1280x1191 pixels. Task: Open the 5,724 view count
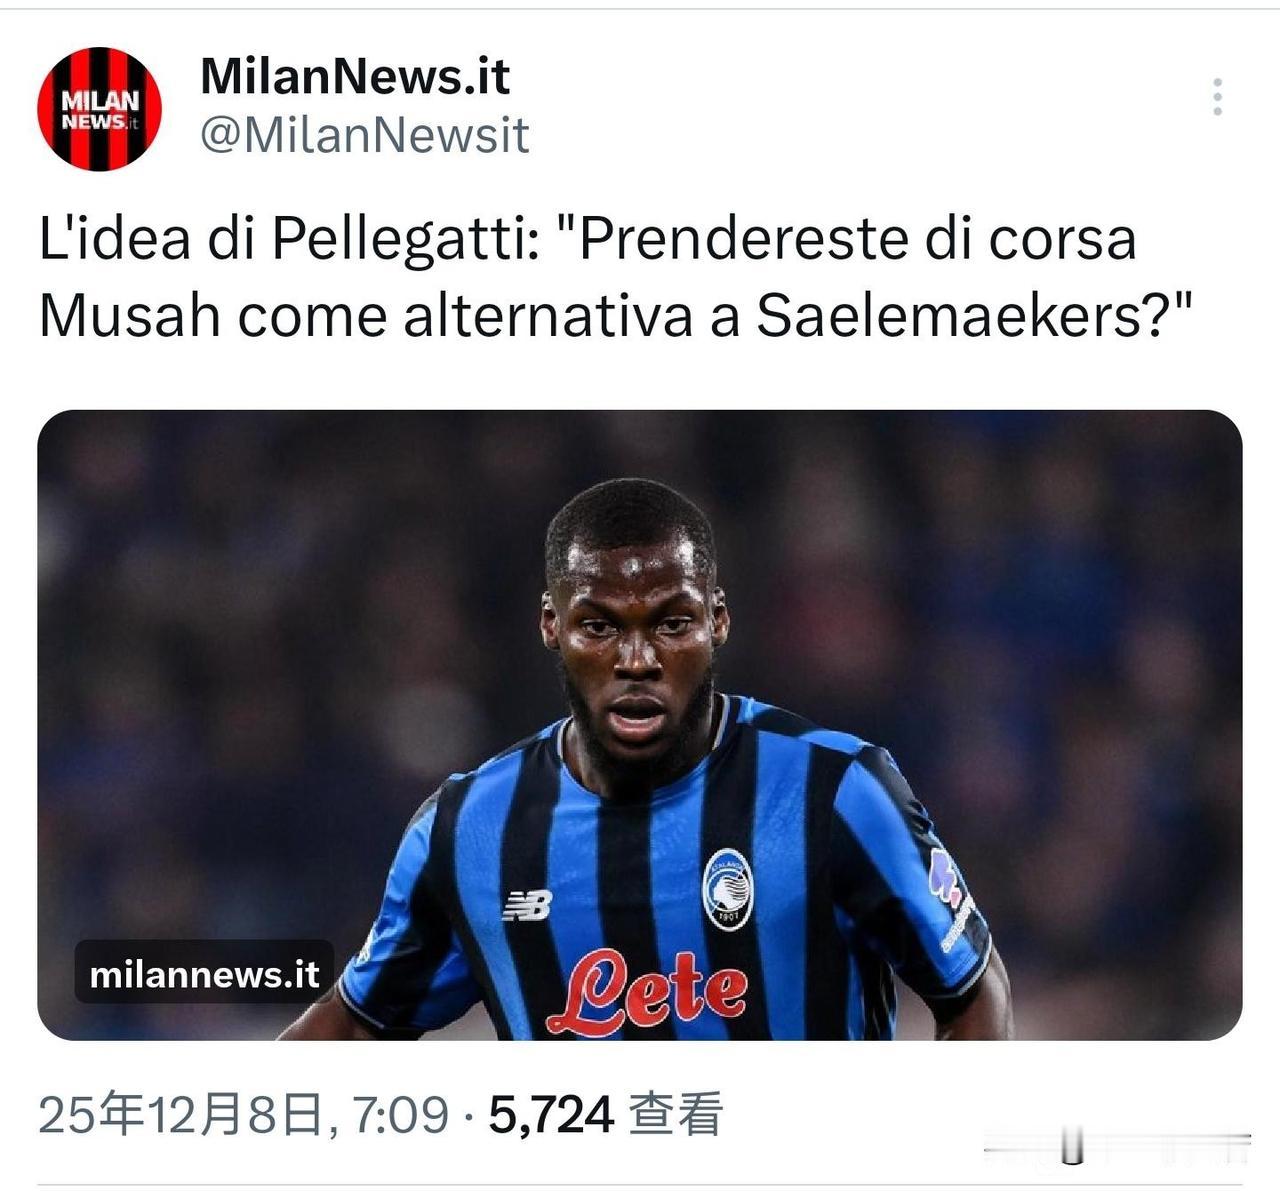coord(550,1114)
